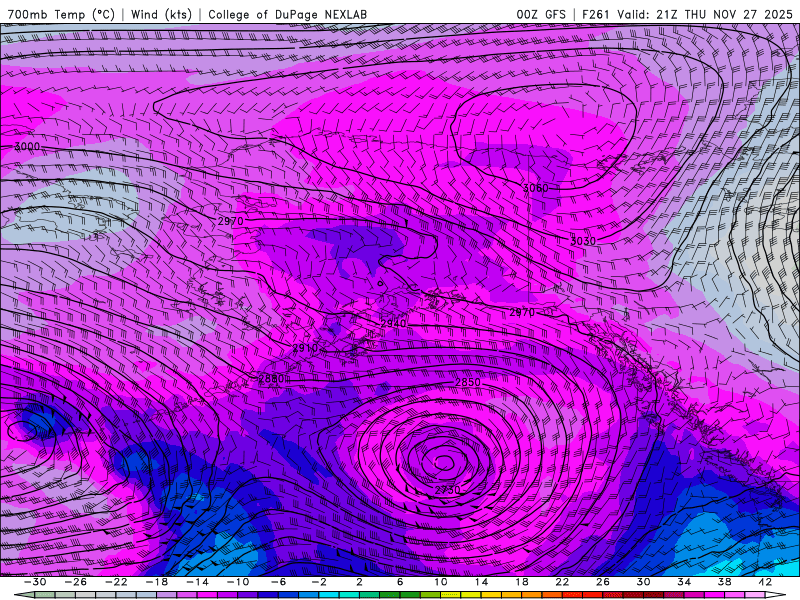The width and height of the screenshot is (800, 600).
Task: Click the positive 2 colorbar tick label
Action: [x=359, y=582]
